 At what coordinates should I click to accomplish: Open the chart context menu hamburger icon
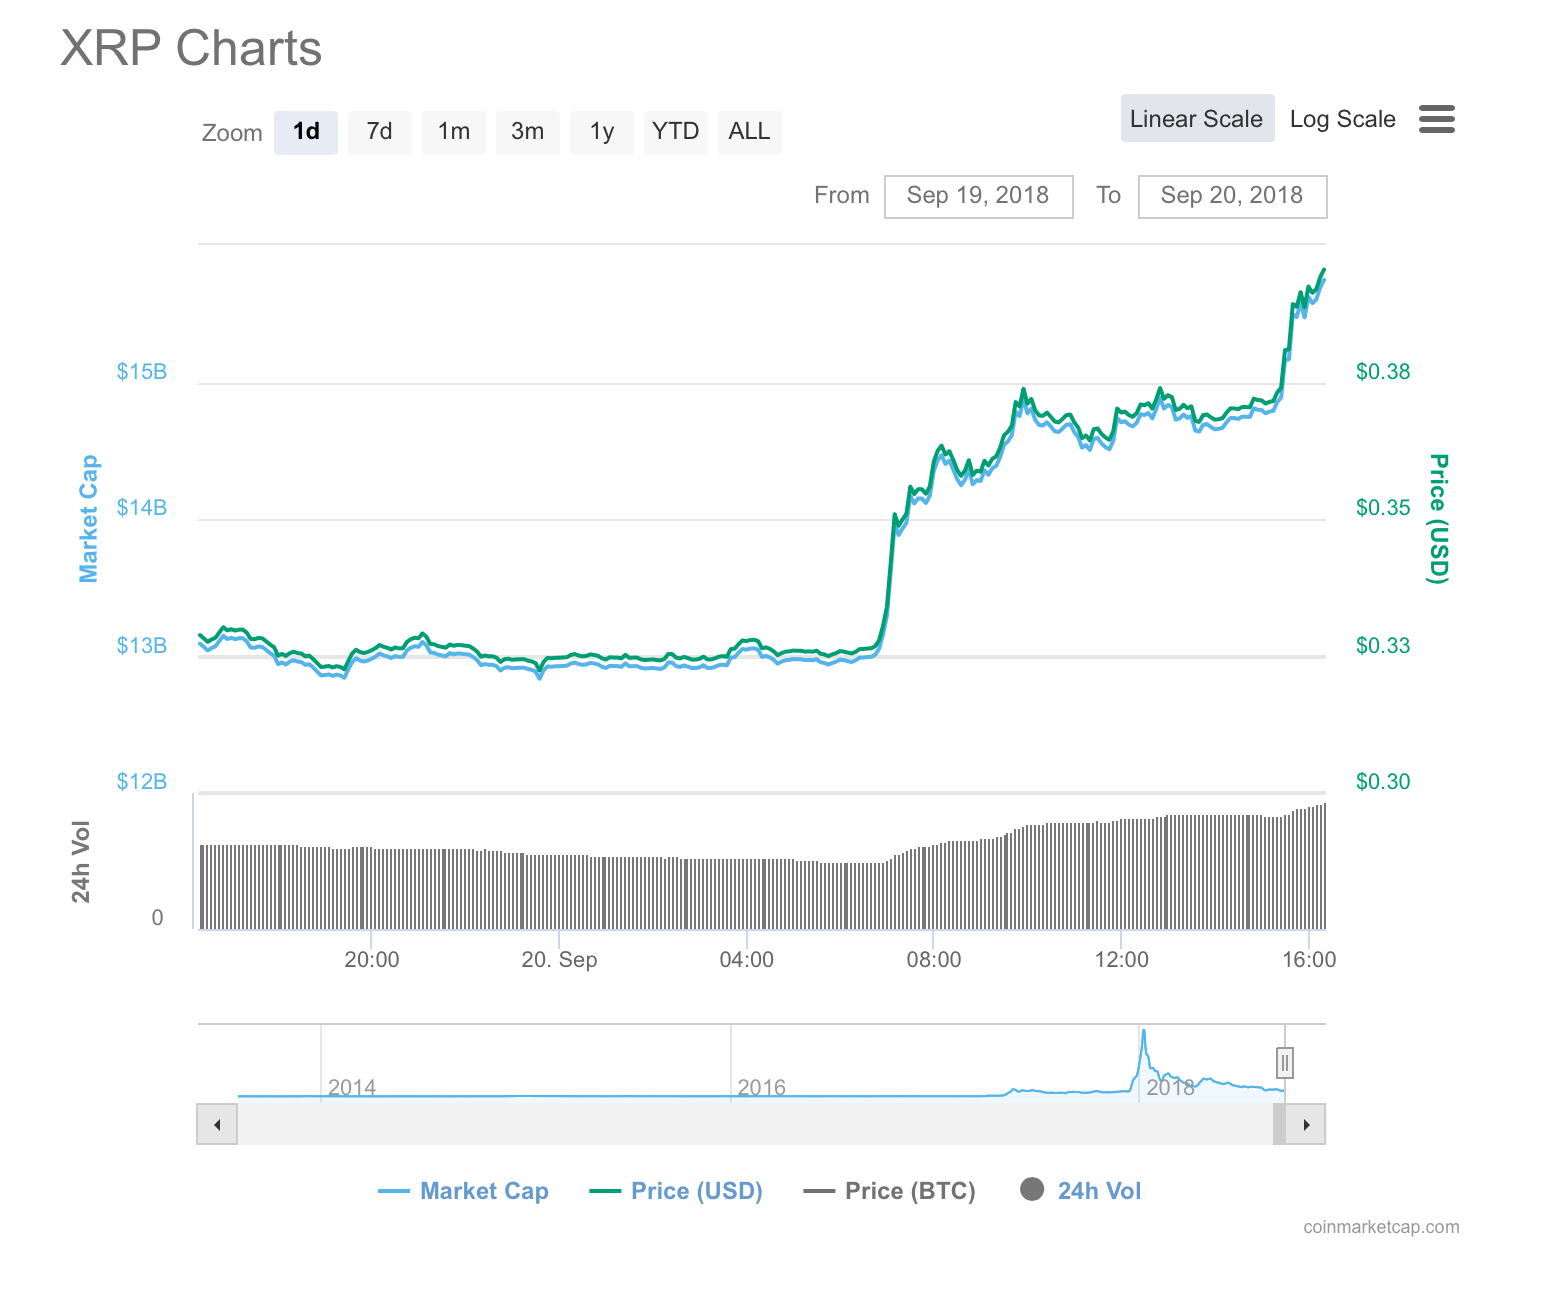1437,119
